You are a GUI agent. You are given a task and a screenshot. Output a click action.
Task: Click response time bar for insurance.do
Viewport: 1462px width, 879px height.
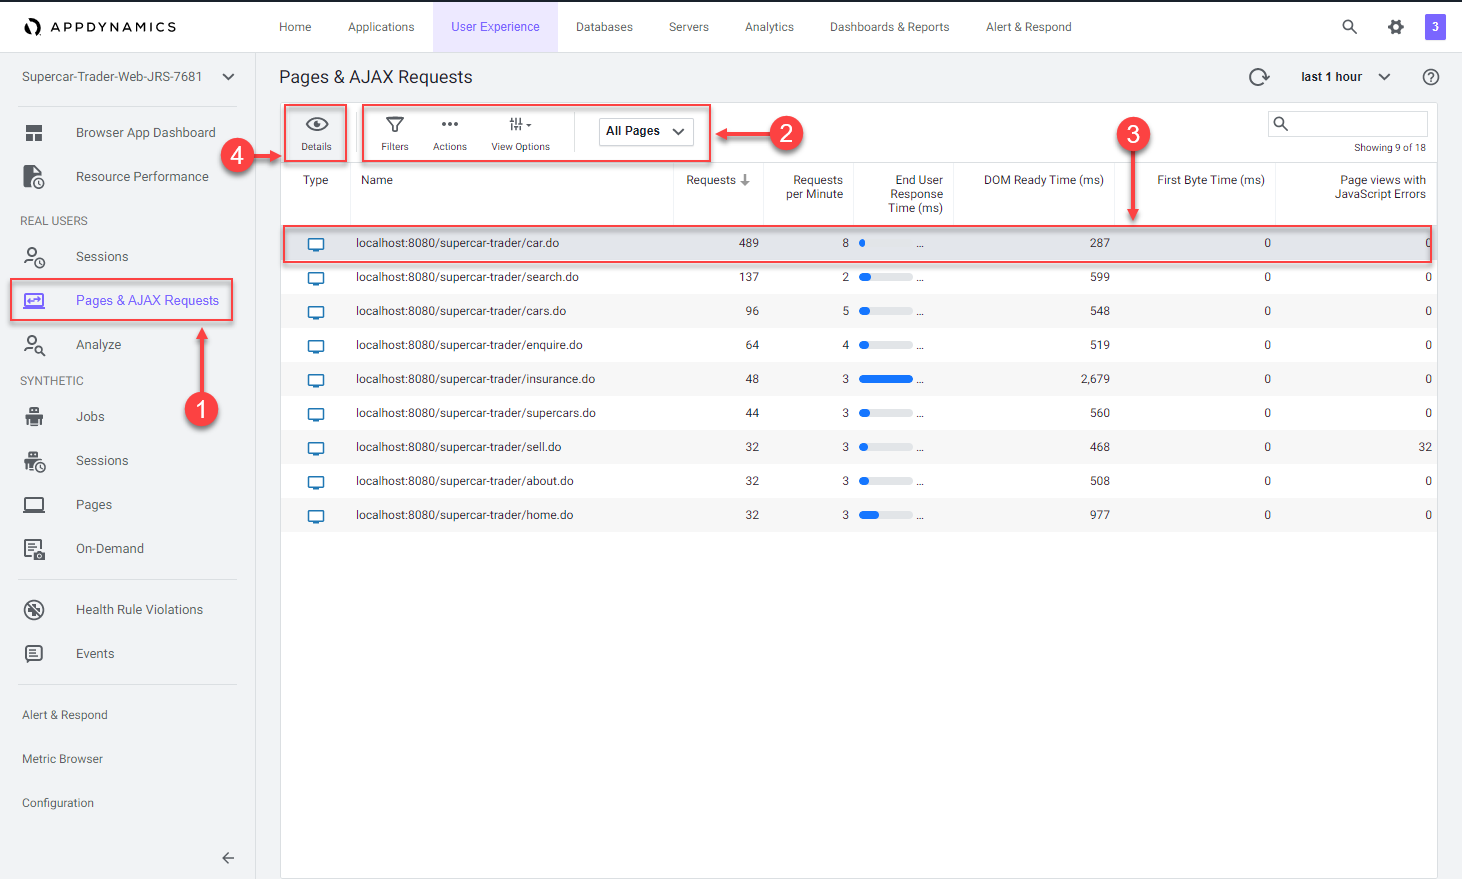[x=886, y=379]
